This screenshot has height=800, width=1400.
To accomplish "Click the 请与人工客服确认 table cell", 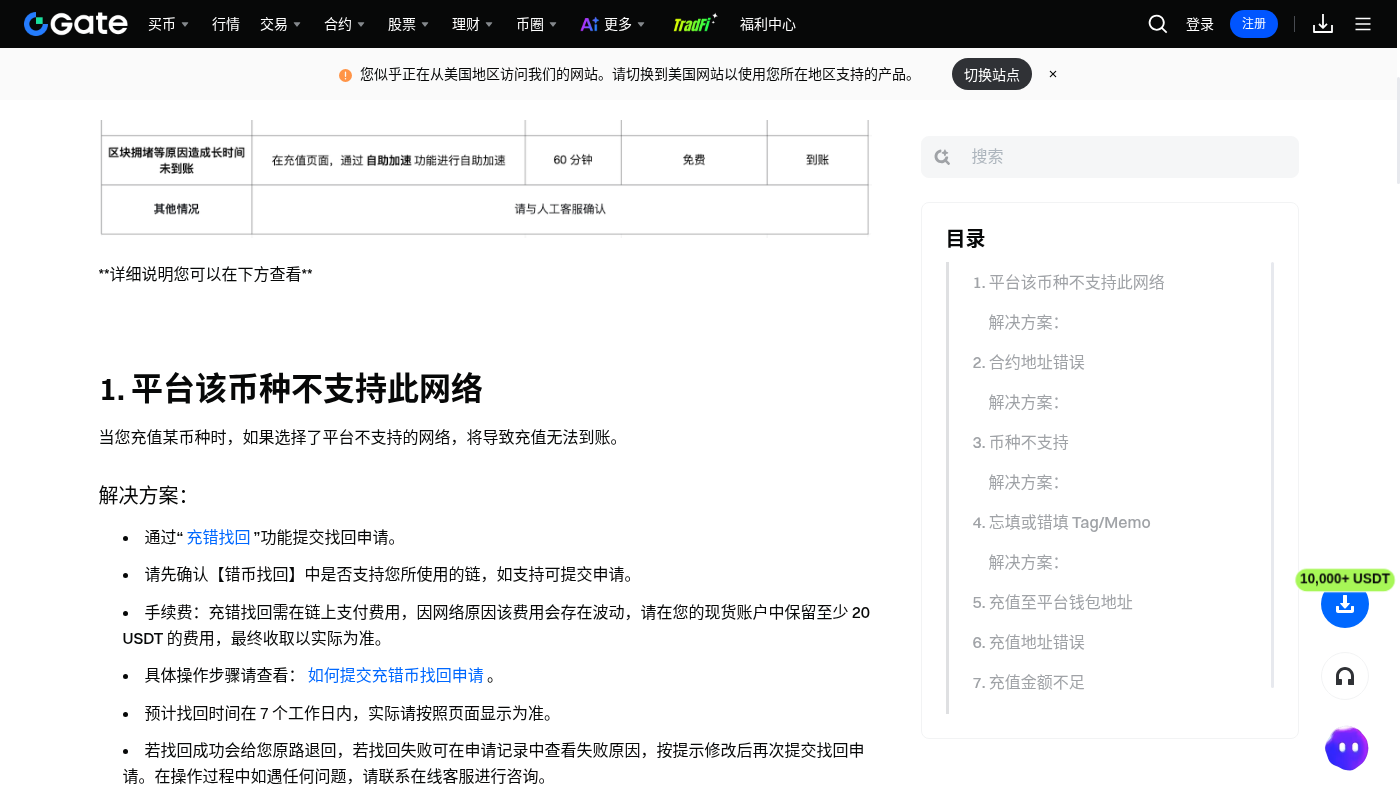I will click(560, 209).
